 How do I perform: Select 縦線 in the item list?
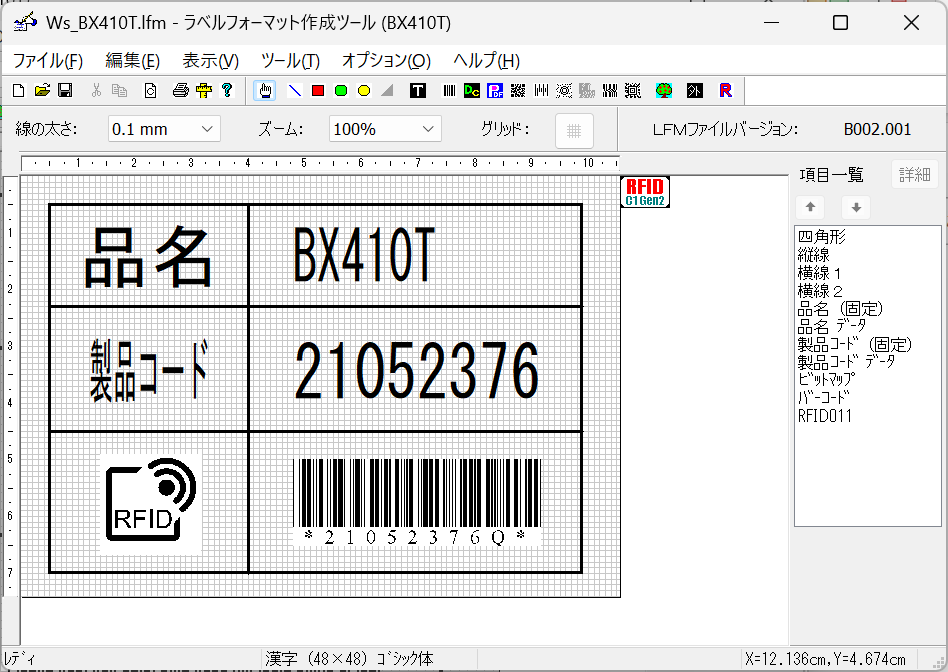[814, 255]
